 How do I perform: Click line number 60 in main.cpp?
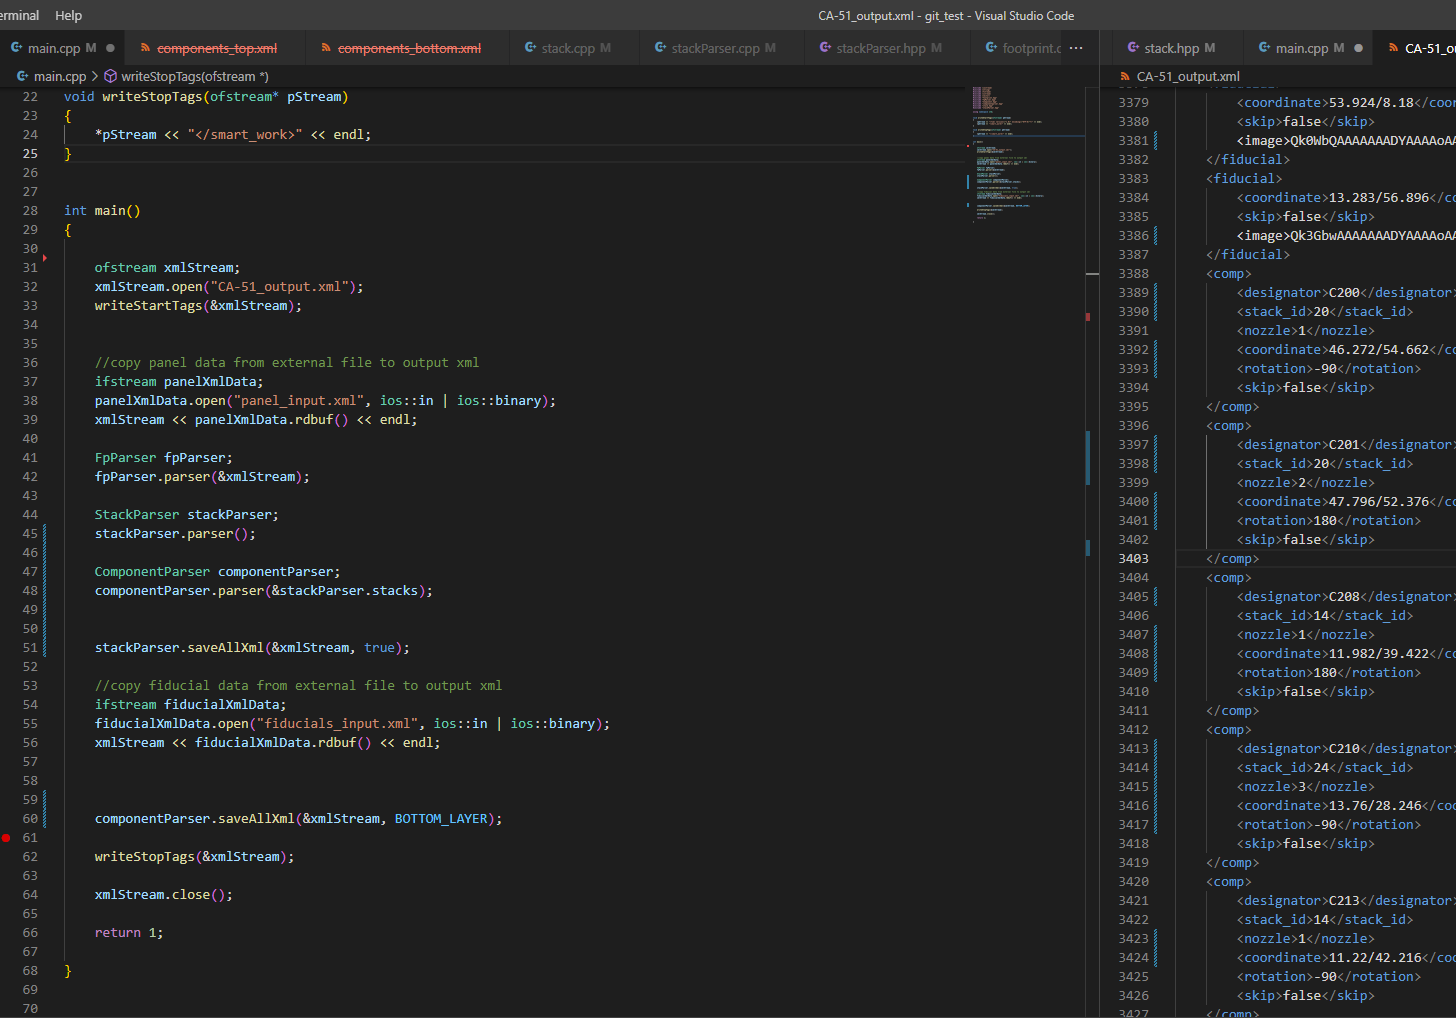point(30,818)
